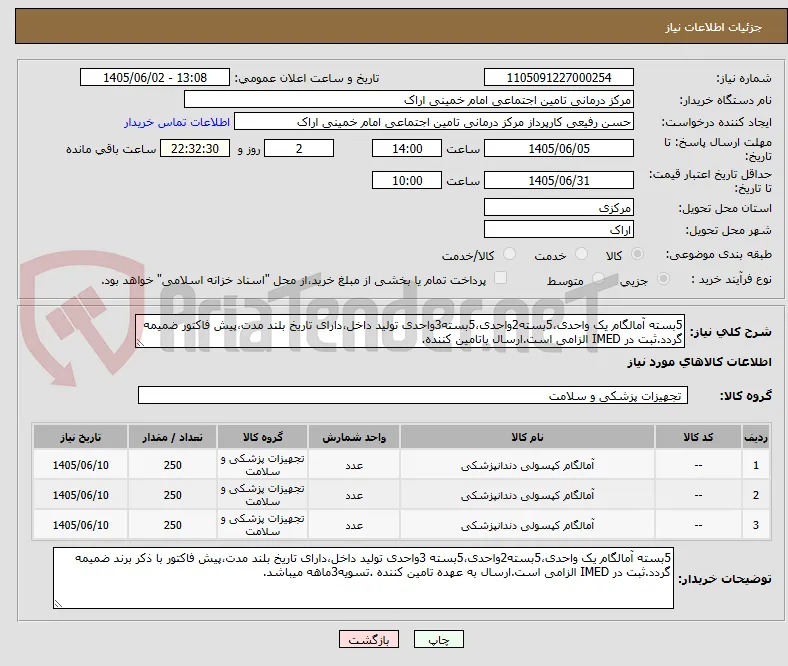
Task: Click the delivery city field اراک
Action: click(558, 229)
